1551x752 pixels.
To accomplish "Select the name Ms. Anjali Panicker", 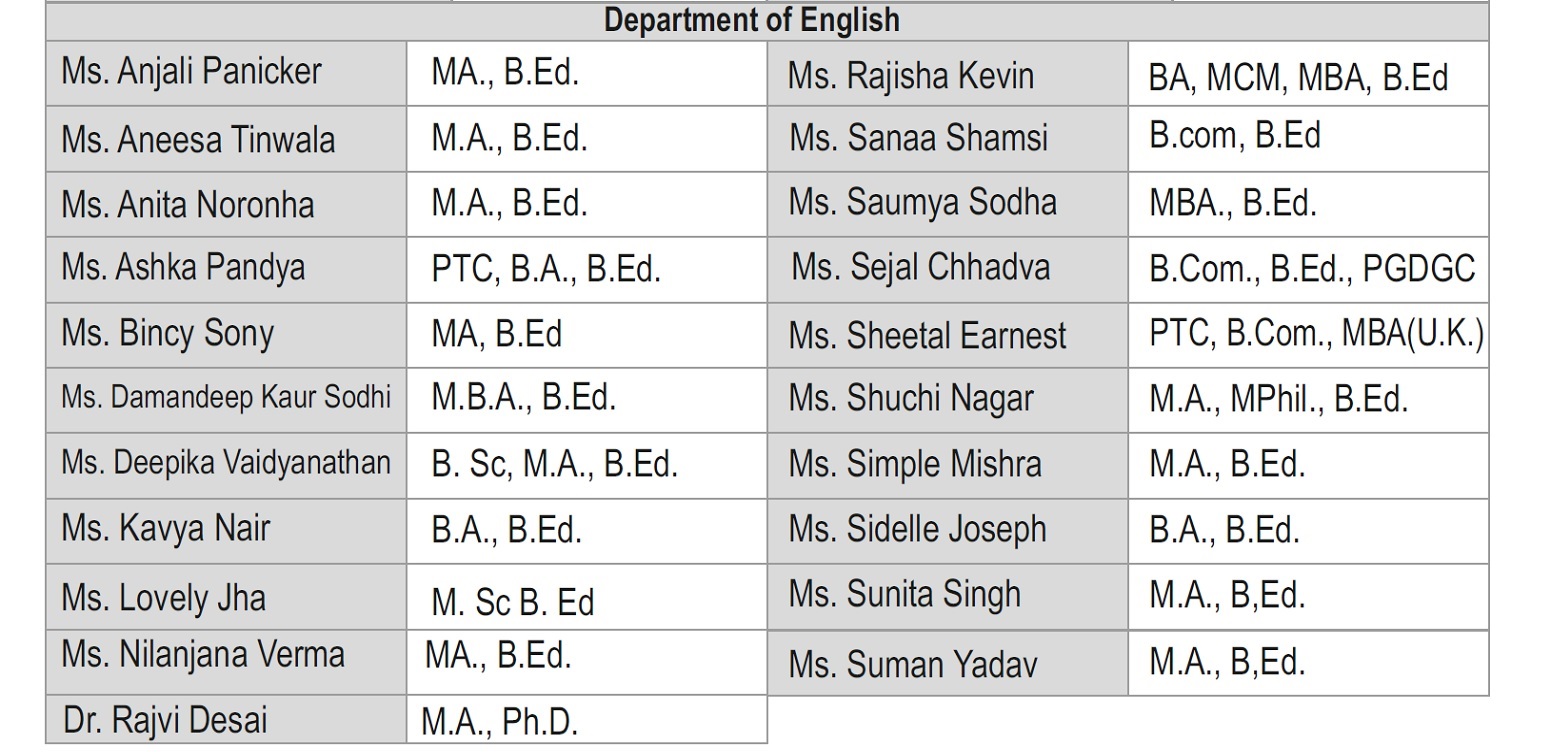I will click(191, 72).
